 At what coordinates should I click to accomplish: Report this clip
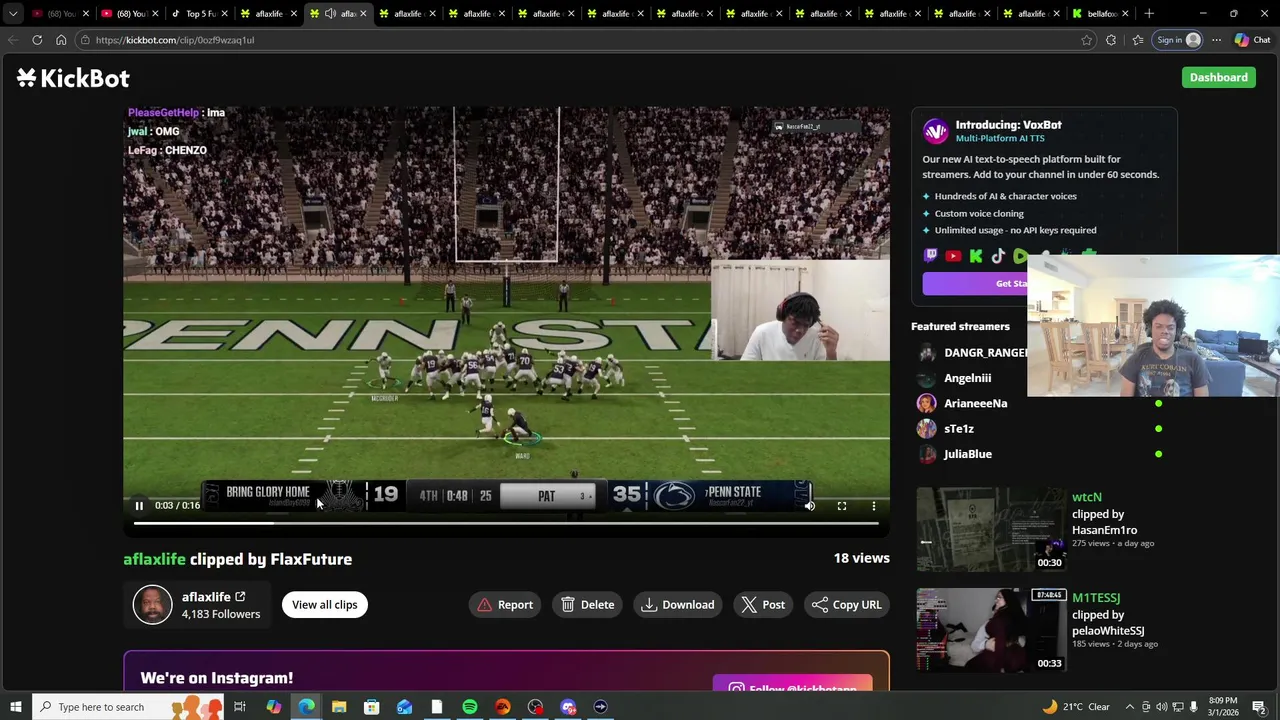(x=505, y=604)
